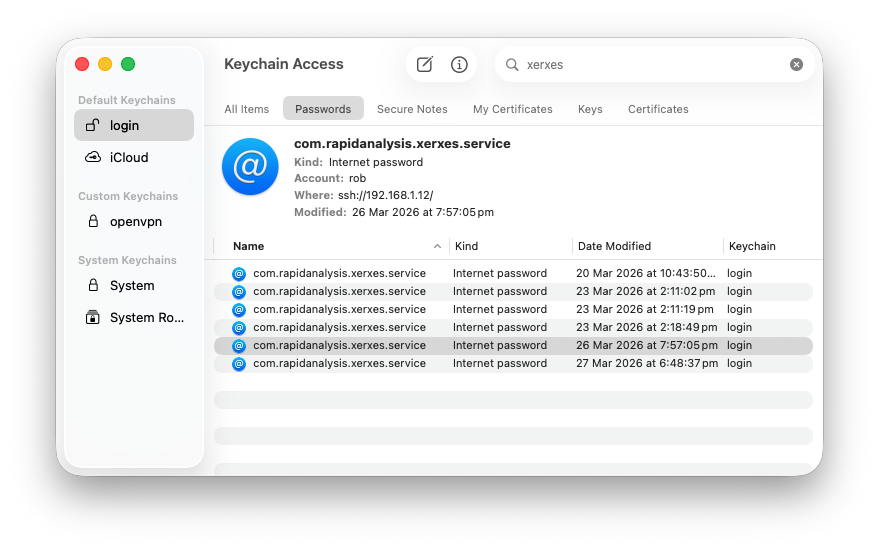This screenshot has height=550, width=879.
Task: Select the entry modified at 2:11:19 pm
Action: (513, 309)
